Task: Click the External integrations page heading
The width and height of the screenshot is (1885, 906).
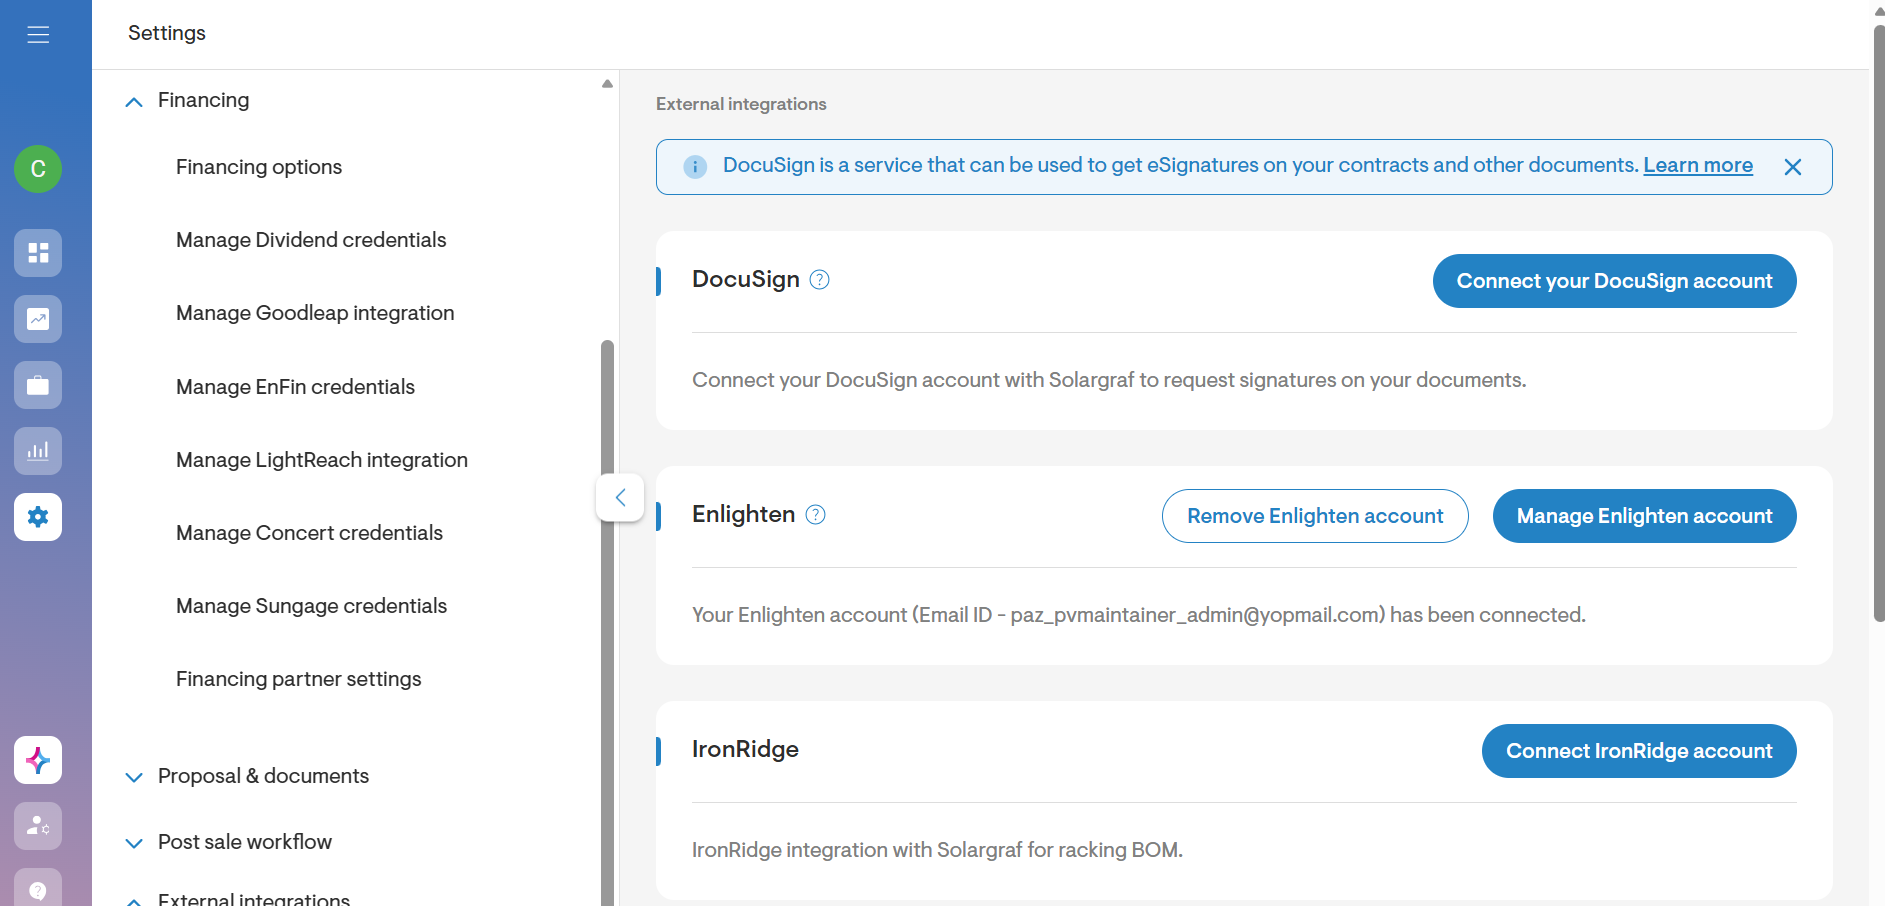Action: click(741, 104)
